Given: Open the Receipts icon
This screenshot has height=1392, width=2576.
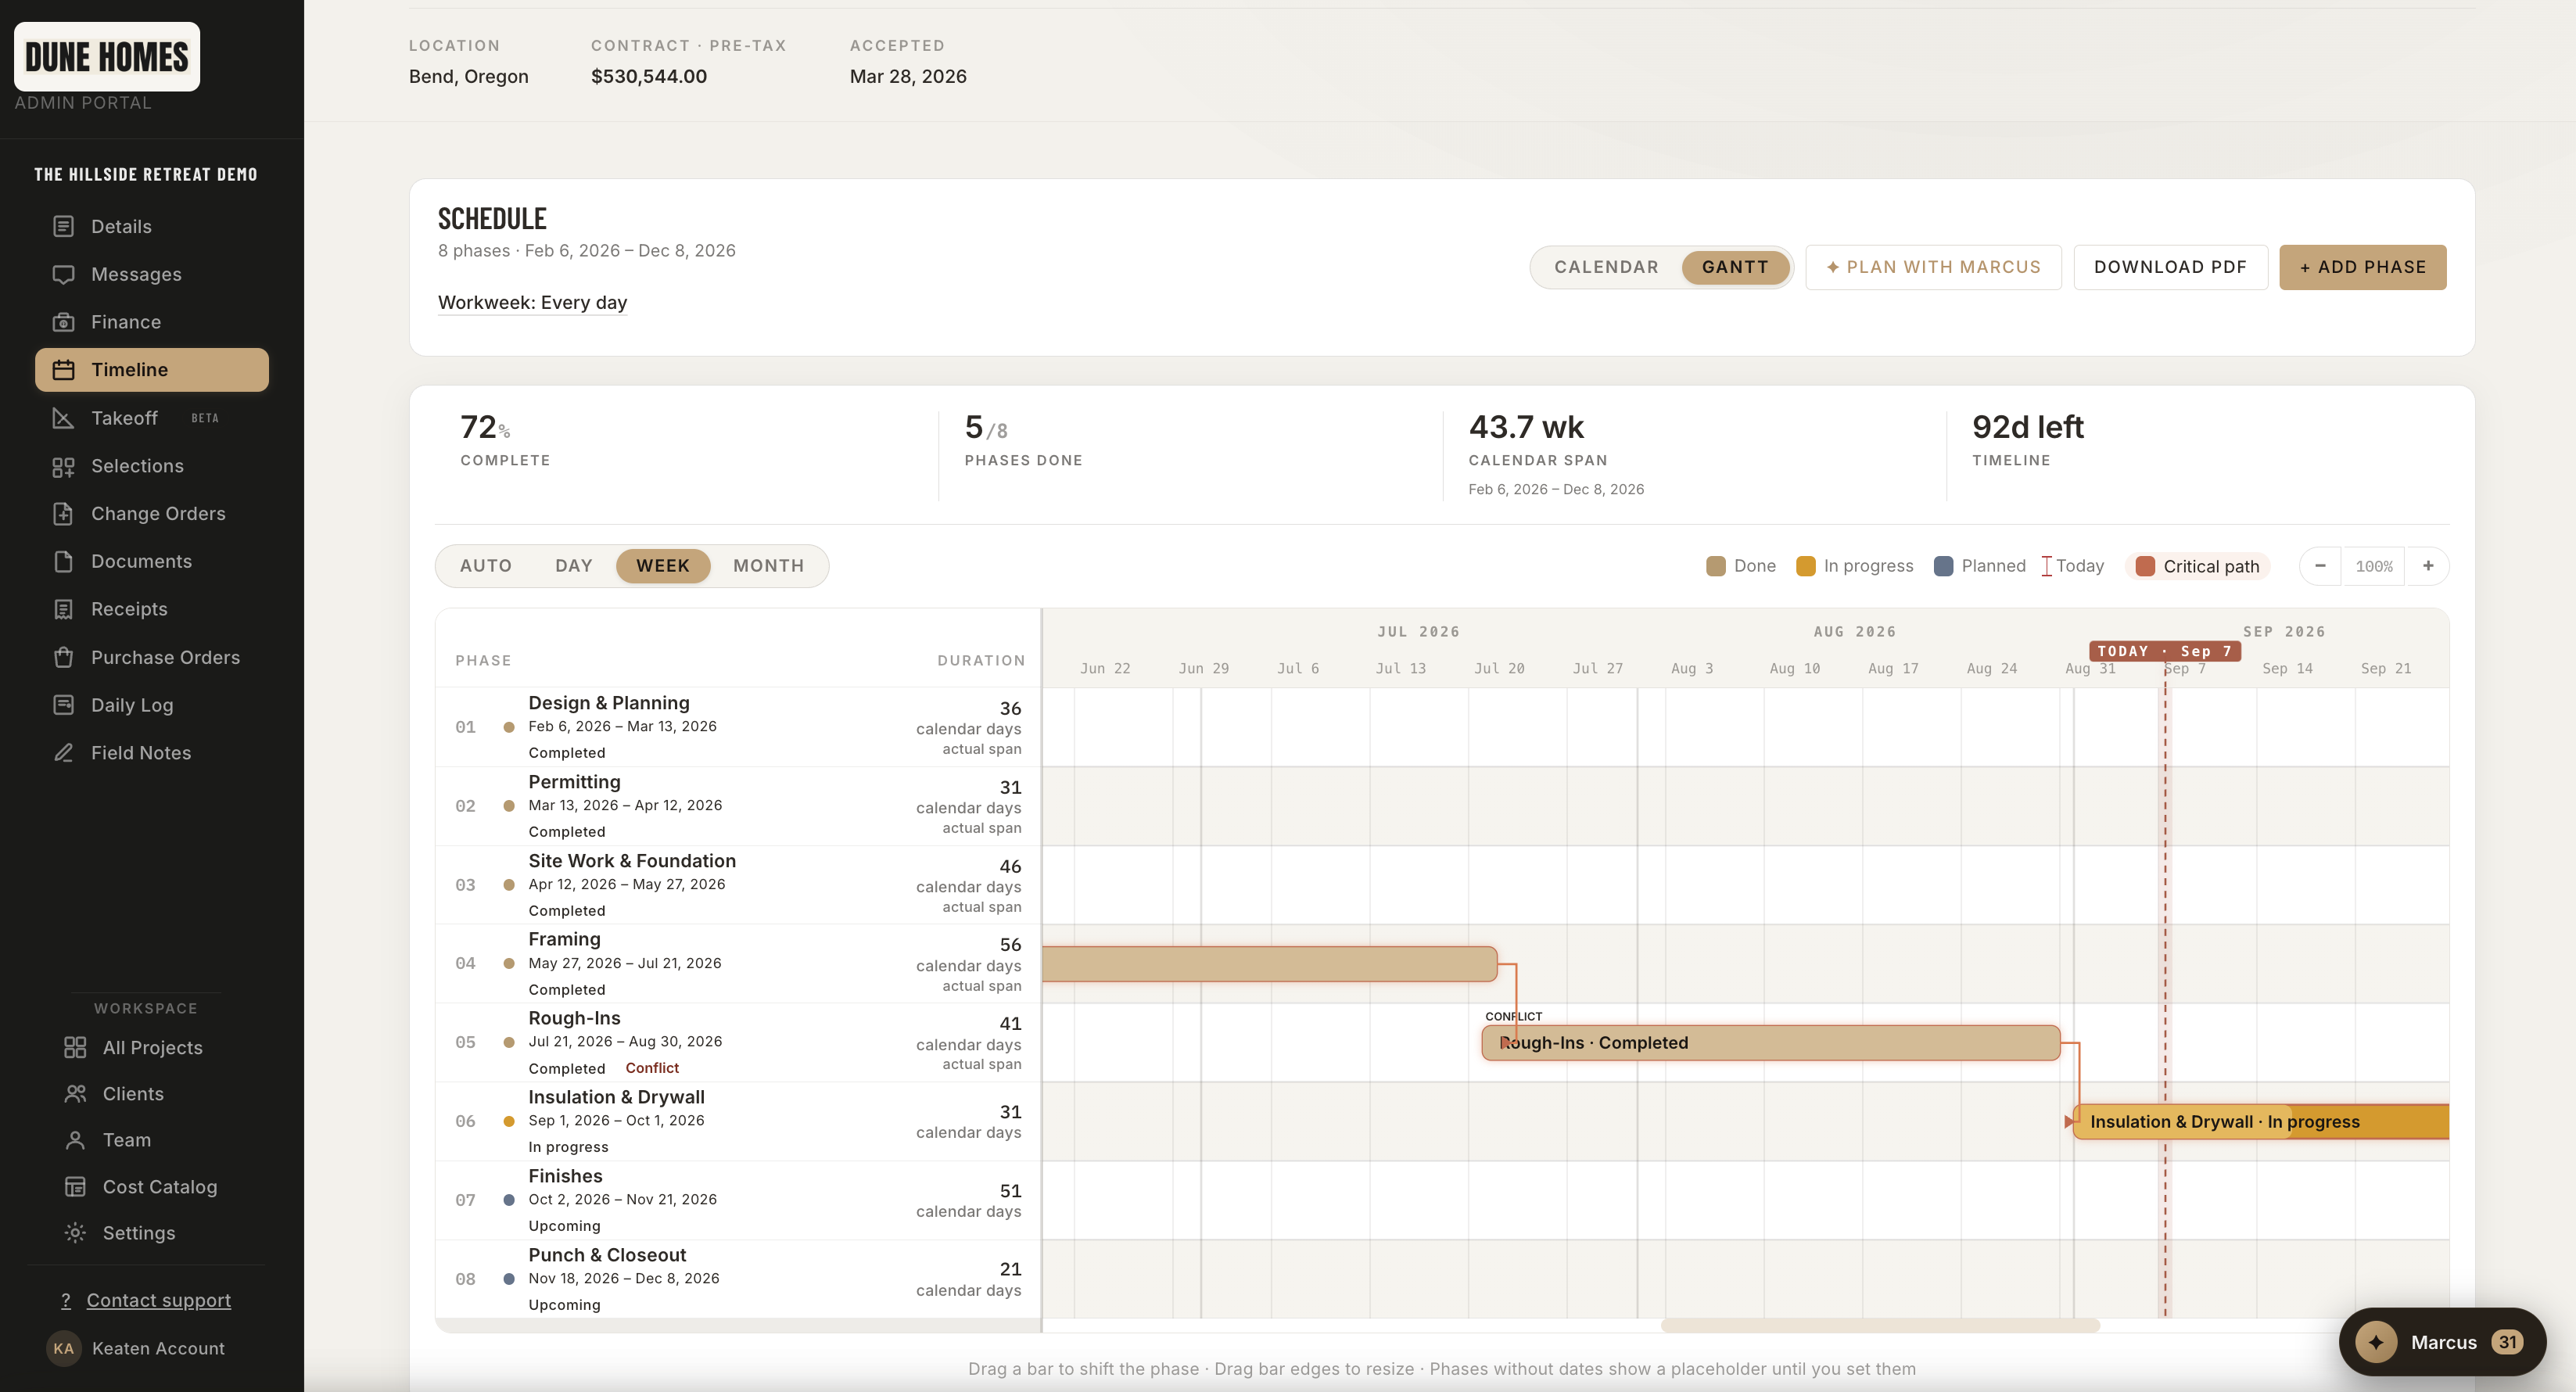Looking at the screenshot, I should (x=63, y=609).
